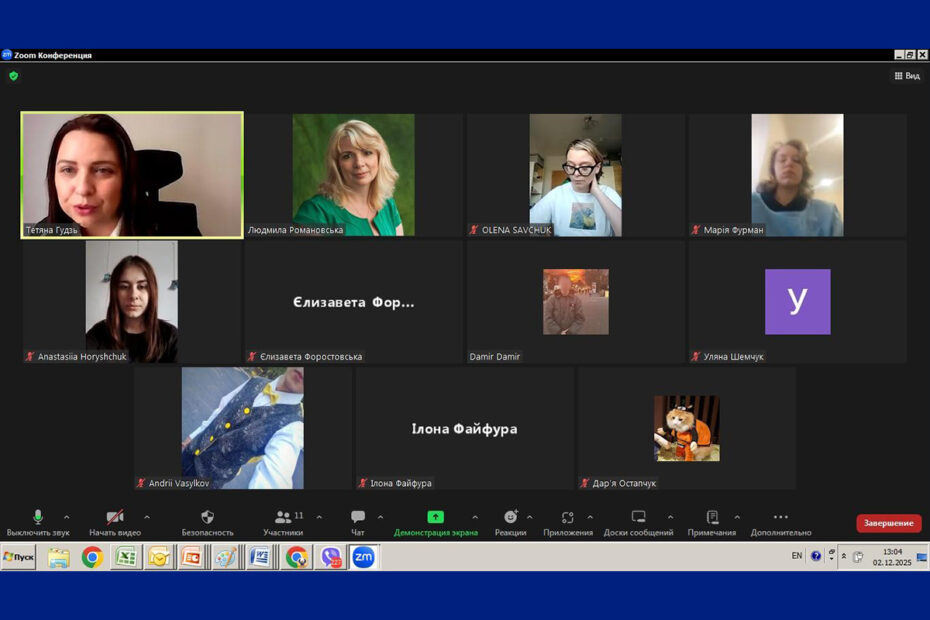
Task: Toggle EN keyboard language indicator
Action: coord(797,556)
